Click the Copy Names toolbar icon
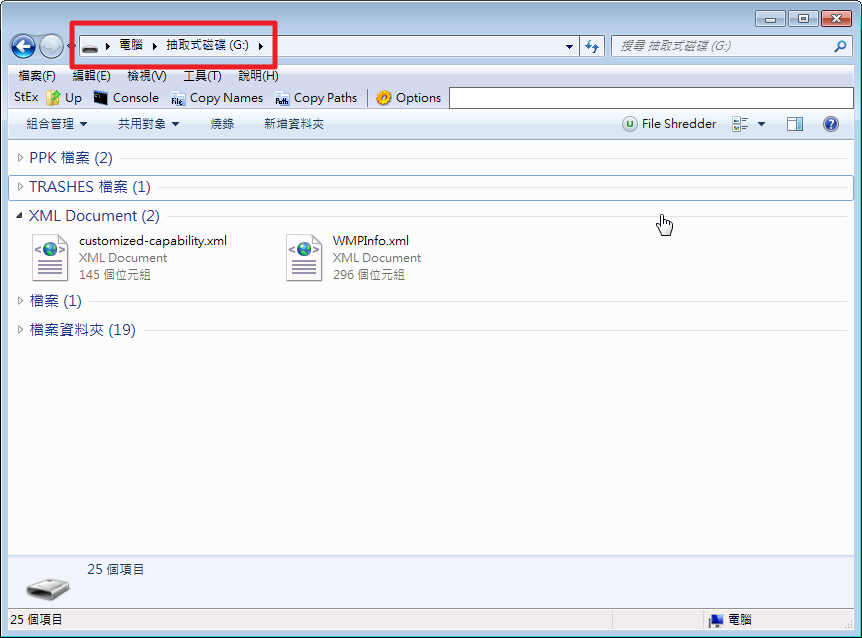This screenshot has width=862, height=638. (x=178, y=98)
